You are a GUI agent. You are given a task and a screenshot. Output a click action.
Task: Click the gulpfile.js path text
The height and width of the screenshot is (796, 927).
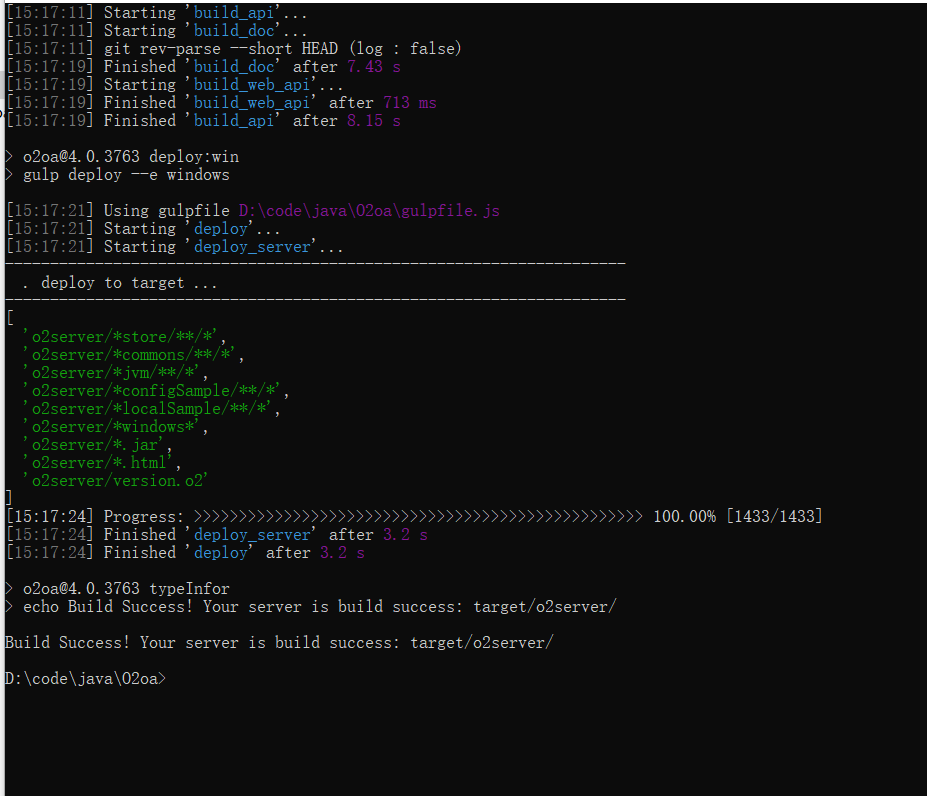[368, 211]
